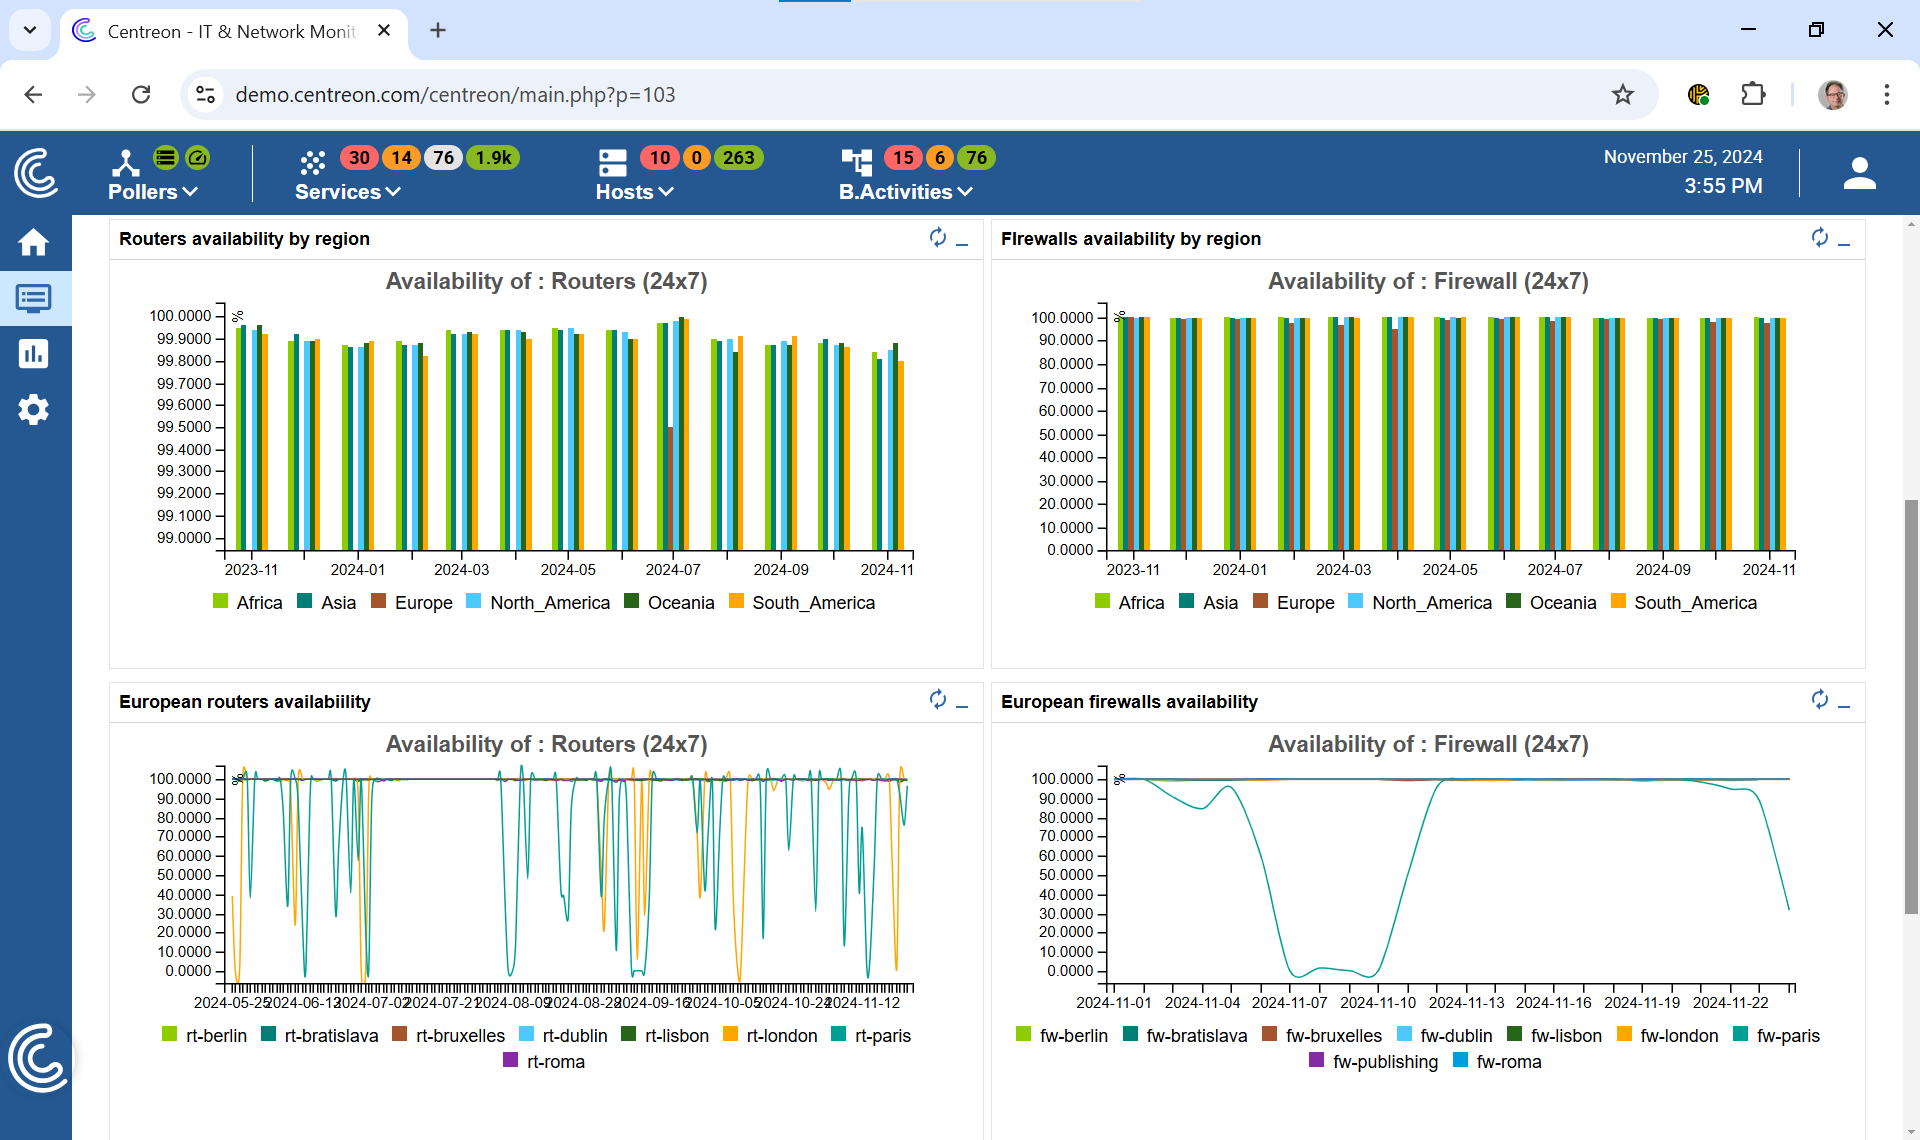Screen dimensions: 1920x1140
Task: Select the poller latency indicator icon
Action: tap(199, 157)
